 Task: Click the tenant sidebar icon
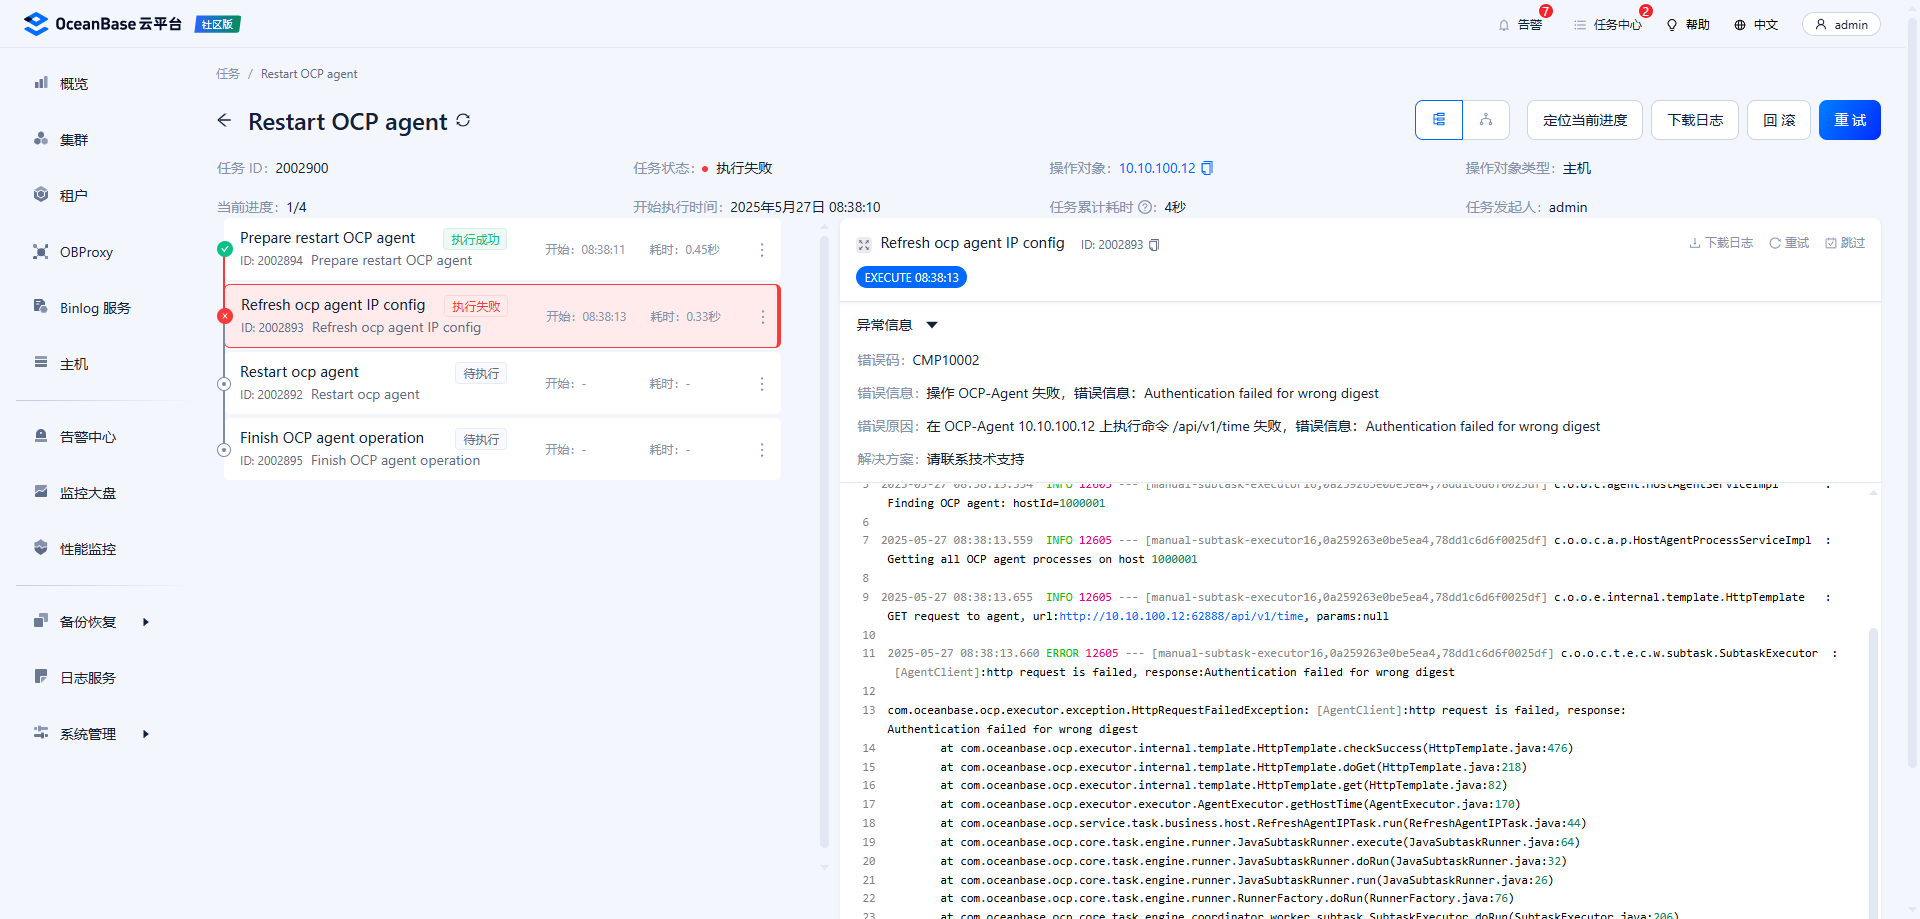pyautogui.click(x=41, y=195)
